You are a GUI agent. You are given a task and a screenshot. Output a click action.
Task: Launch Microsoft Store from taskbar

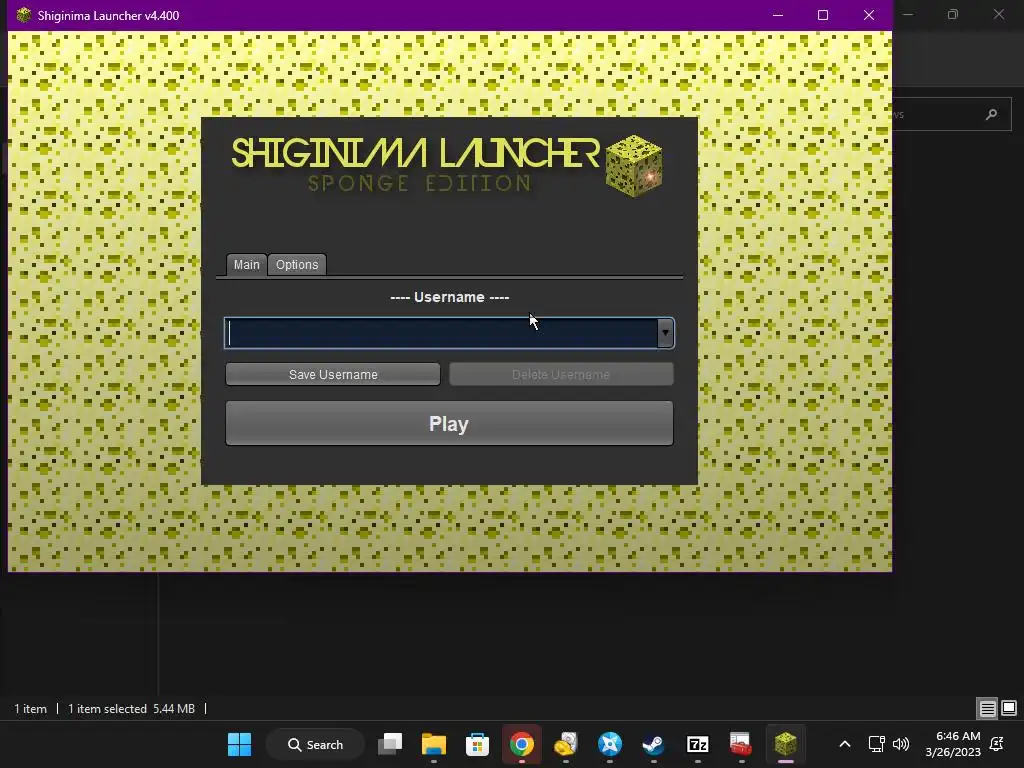477,744
